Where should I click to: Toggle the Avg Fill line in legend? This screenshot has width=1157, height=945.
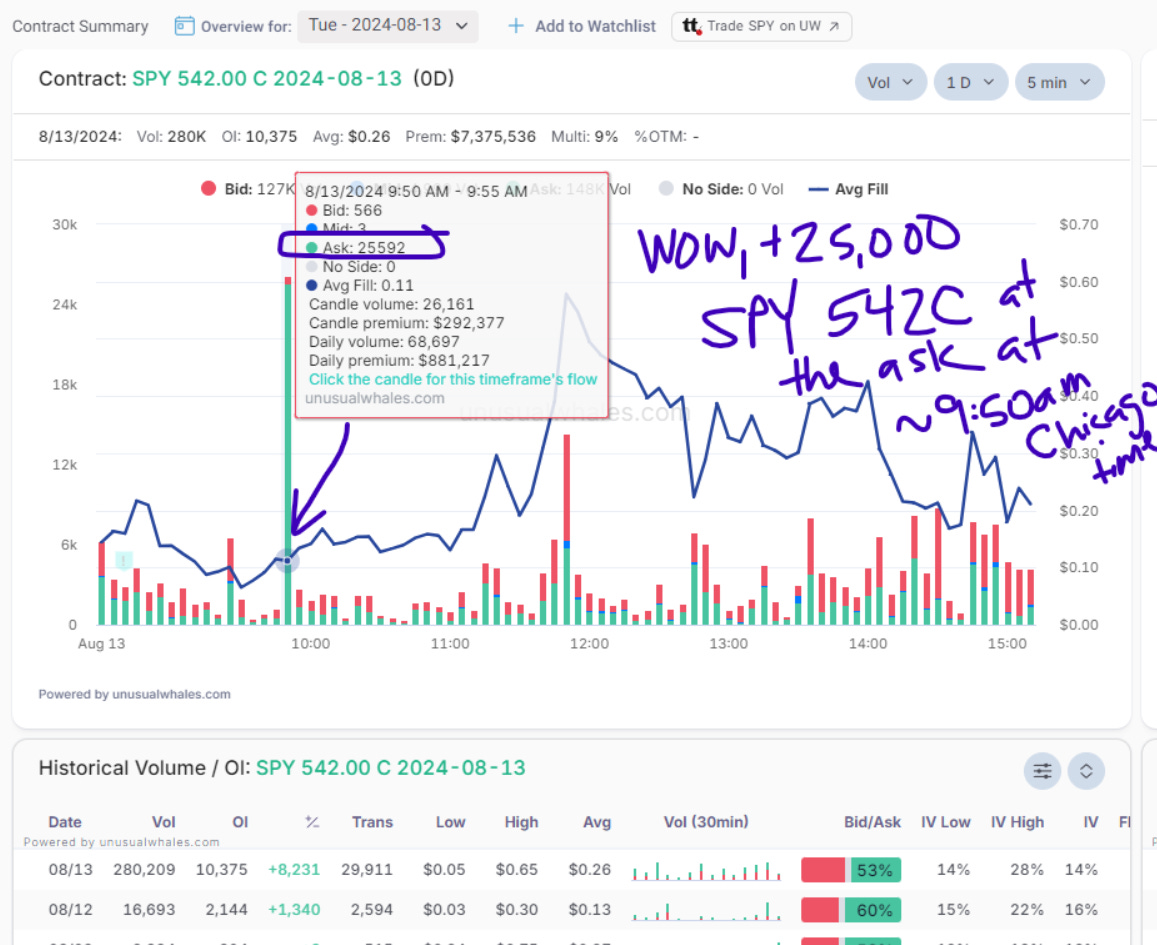point(849,189)
